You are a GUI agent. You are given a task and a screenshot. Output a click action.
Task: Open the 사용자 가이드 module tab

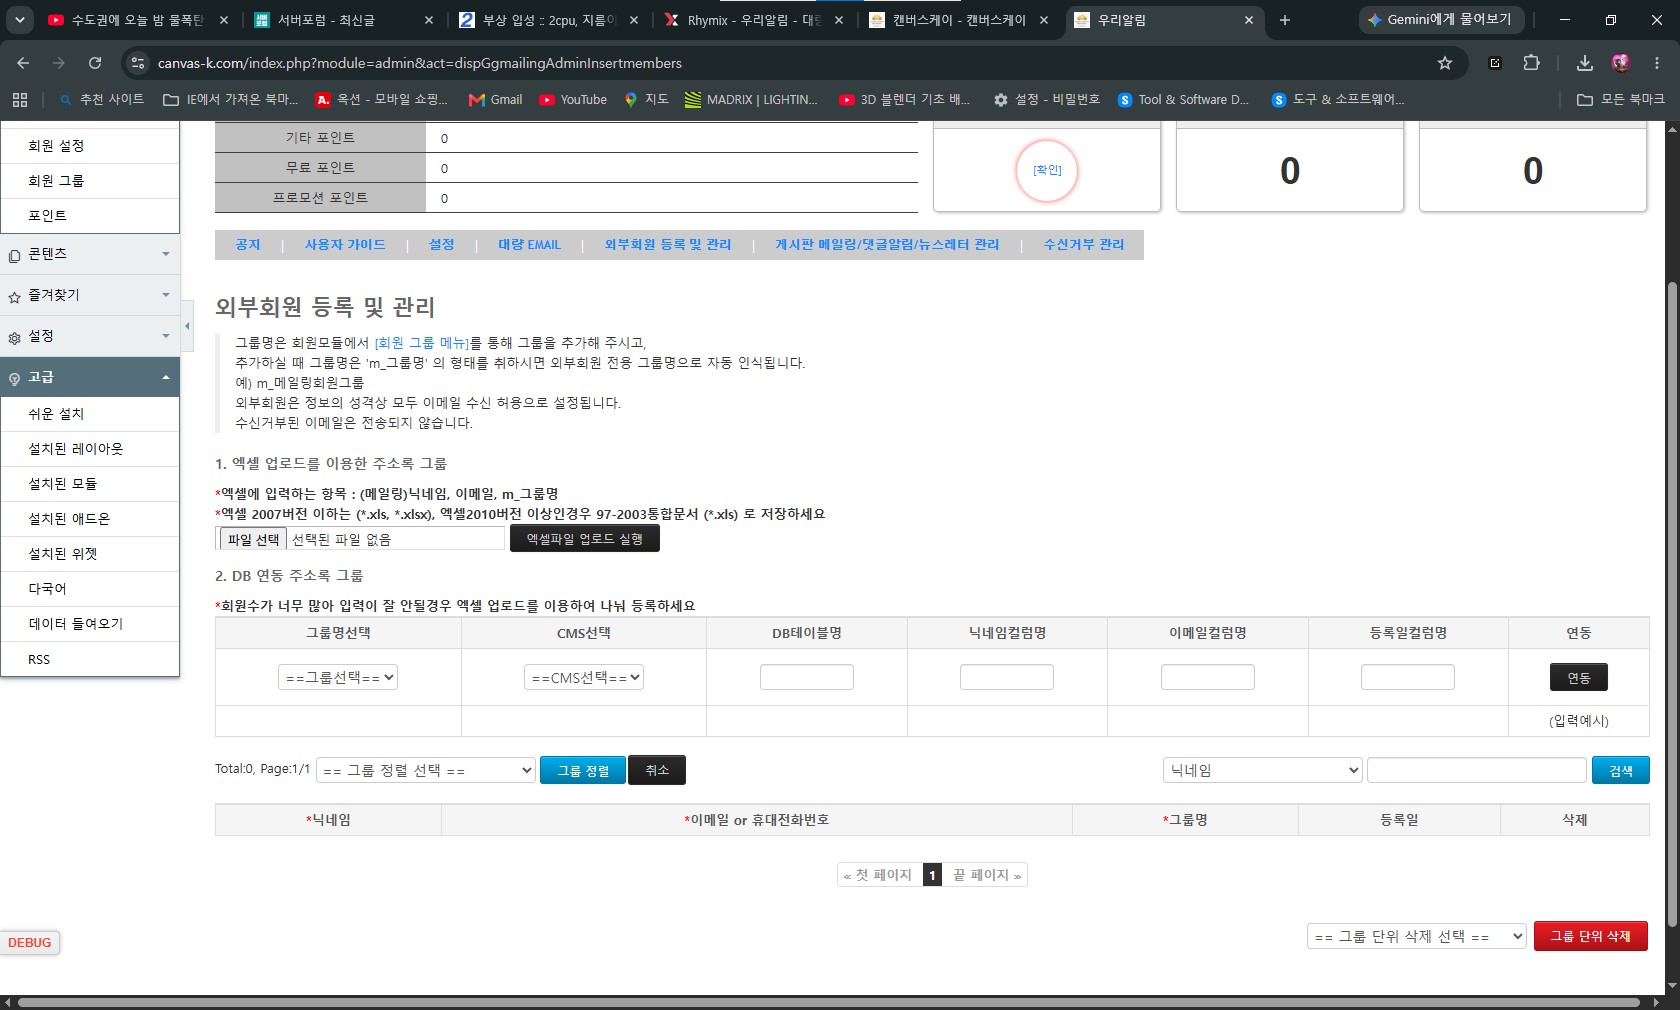(345, 244)
